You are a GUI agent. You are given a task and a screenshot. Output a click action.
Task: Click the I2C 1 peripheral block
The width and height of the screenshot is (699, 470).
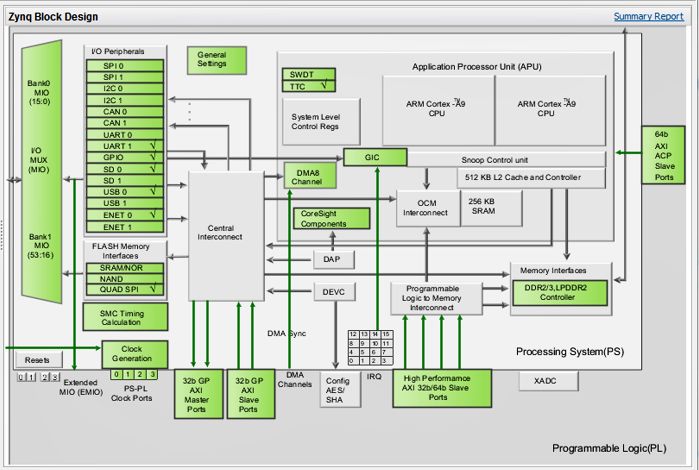click(x=125, y=100)
